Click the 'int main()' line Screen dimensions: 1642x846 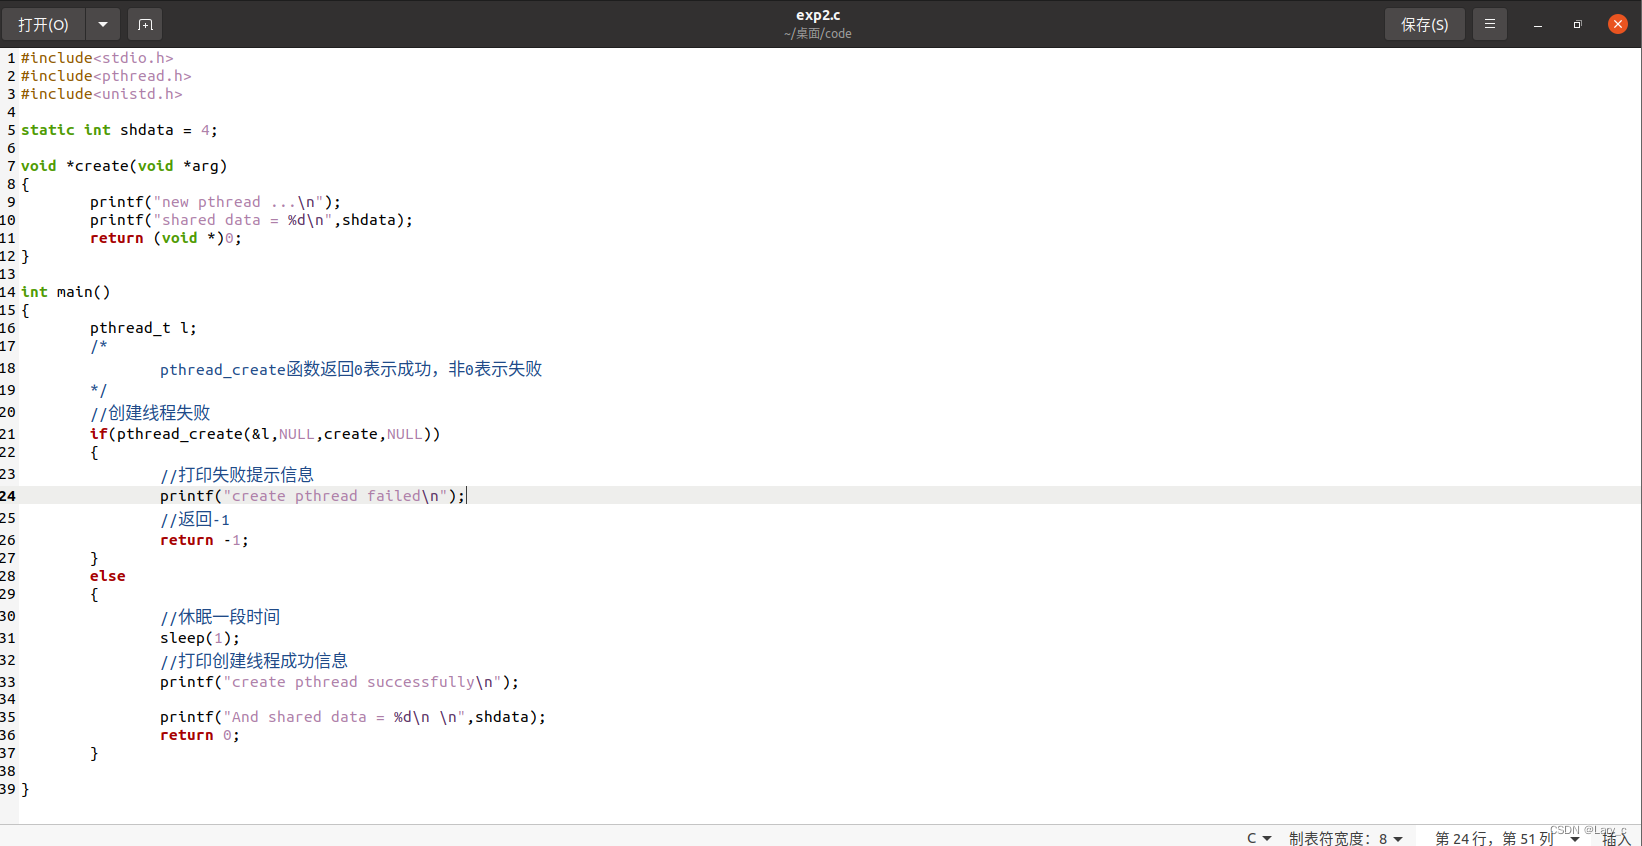click(x=66, y=292)
